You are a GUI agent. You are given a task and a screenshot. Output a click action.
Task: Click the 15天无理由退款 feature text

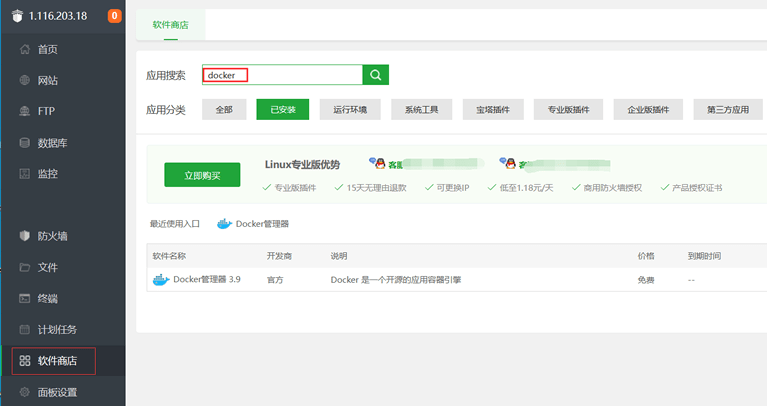tap(377, 188)
